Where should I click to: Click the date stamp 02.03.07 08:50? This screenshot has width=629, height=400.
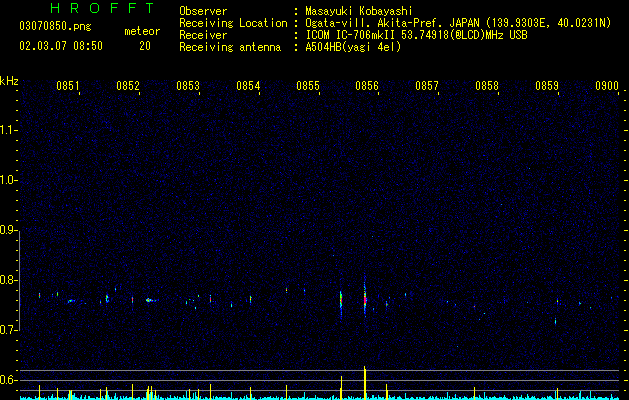61,46
